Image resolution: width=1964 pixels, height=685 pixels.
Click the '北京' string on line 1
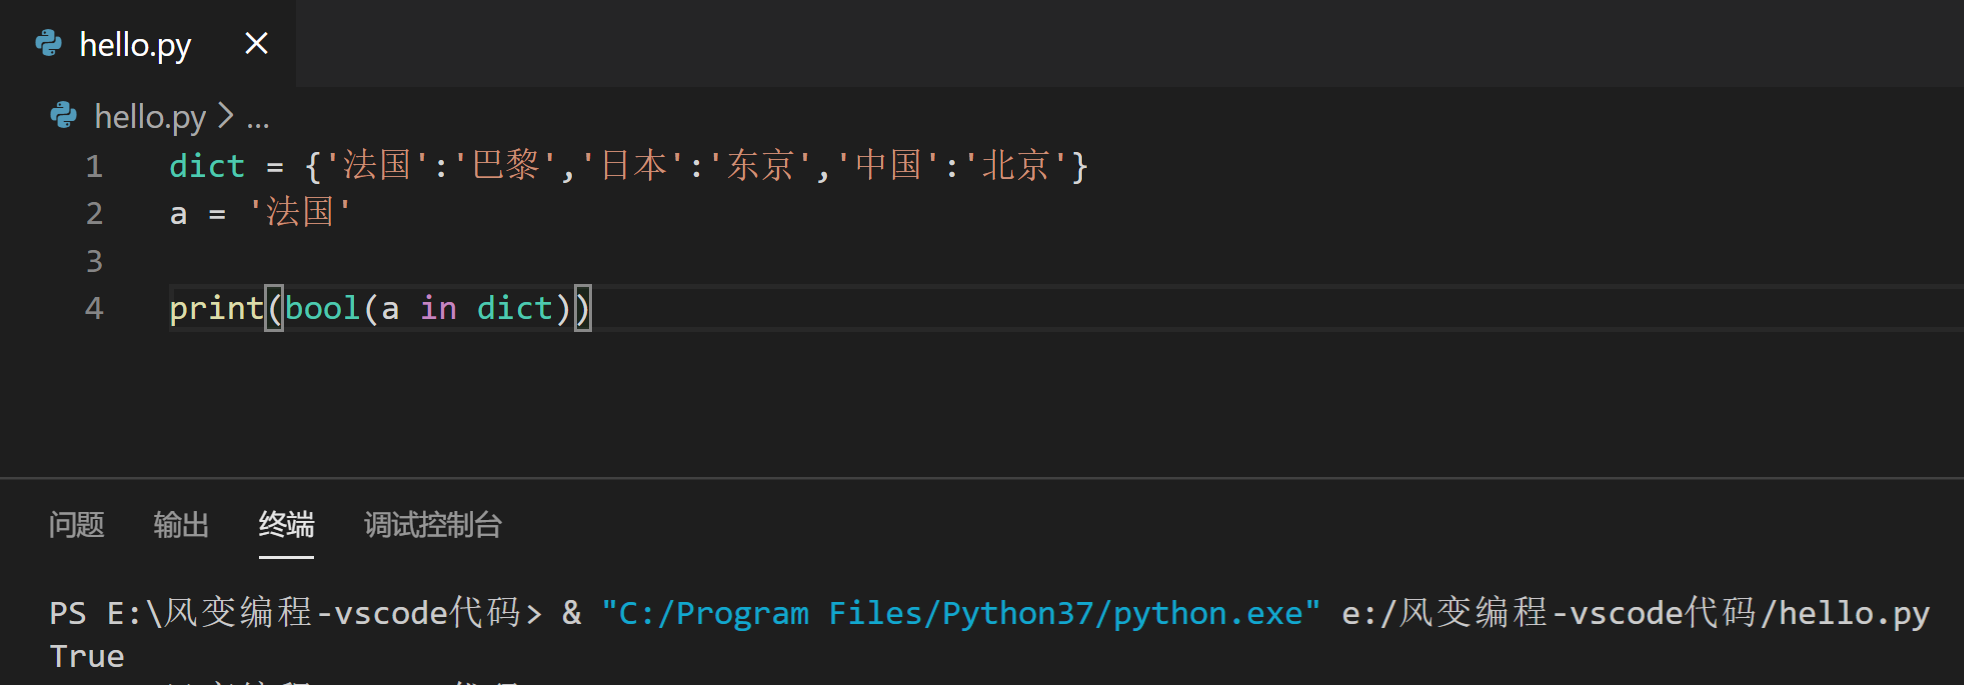tap(1017, 166)
